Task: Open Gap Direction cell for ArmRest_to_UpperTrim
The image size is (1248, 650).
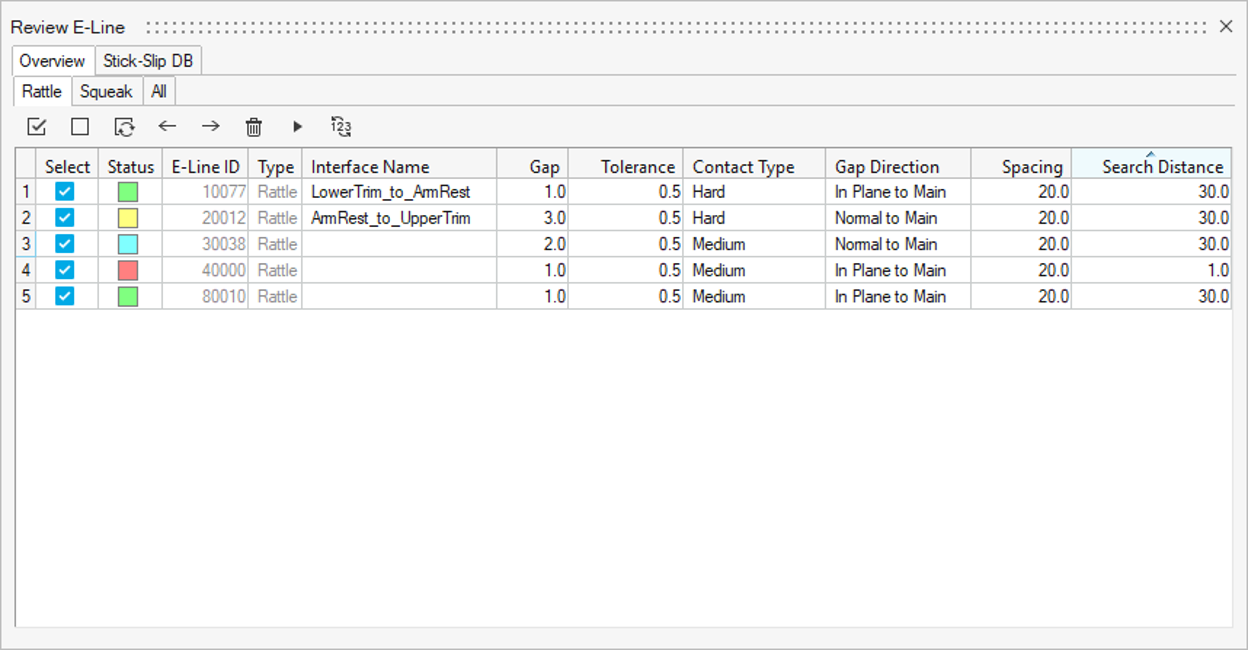Action: 897,218
